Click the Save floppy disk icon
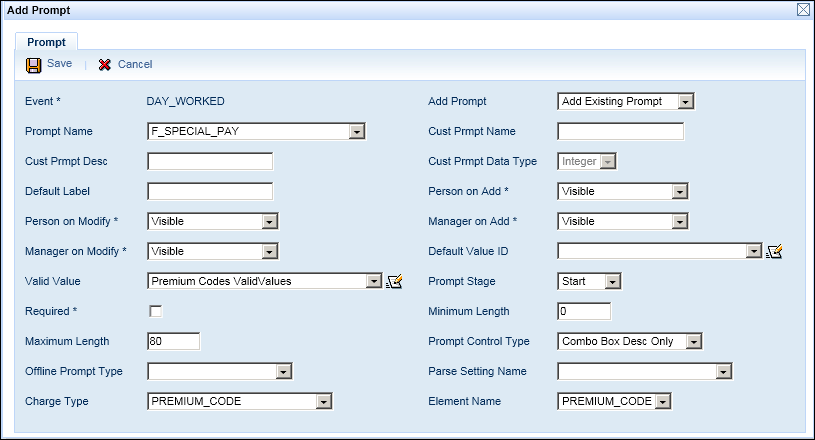Viewport: 815px width, 440px height. pyautogui.click(x=33, y=64)
